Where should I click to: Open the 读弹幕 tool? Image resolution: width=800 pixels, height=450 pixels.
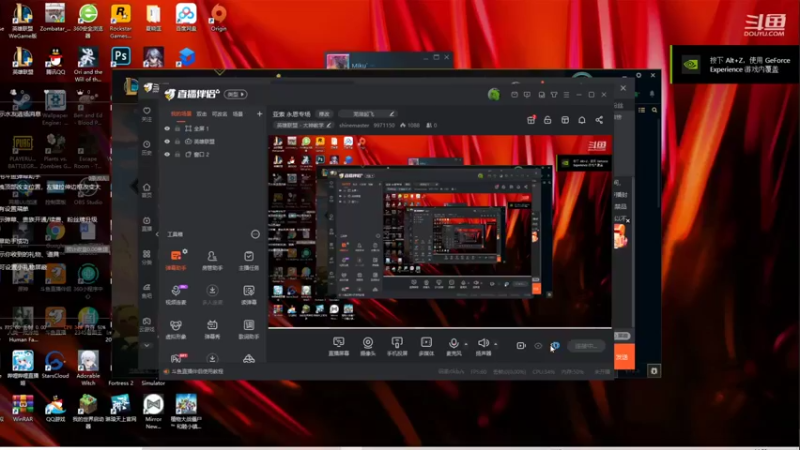click(x=248, y=294)
